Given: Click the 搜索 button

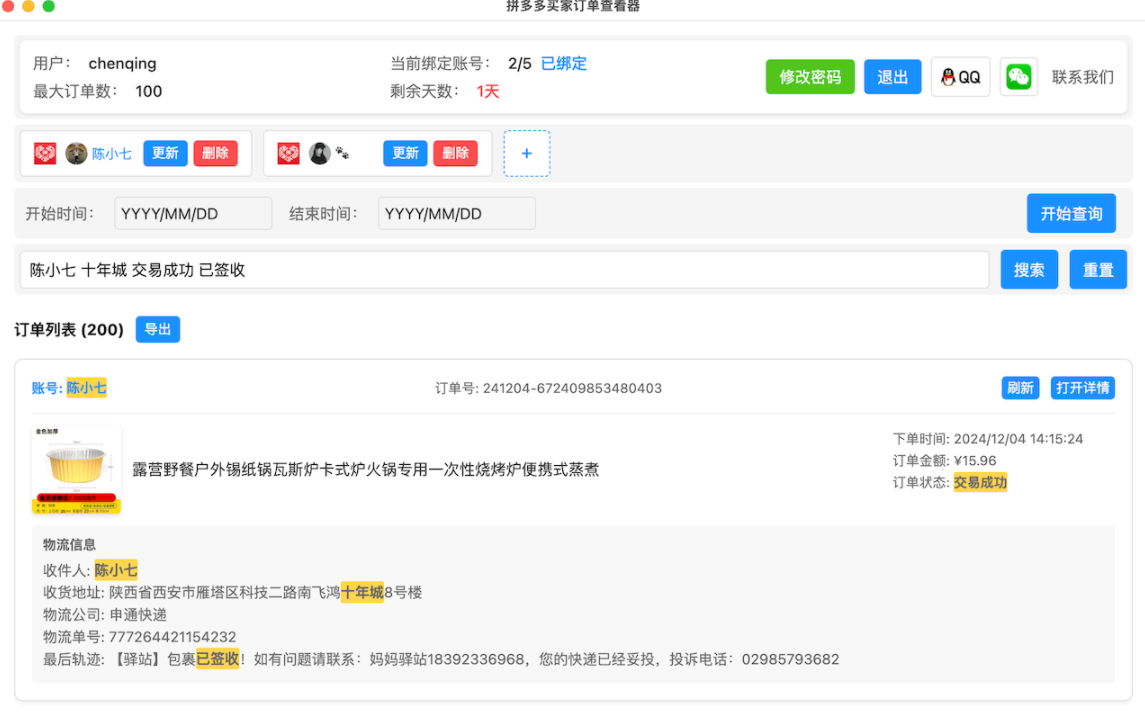Looking at the screenshot, I should [x=1029, y=270].
